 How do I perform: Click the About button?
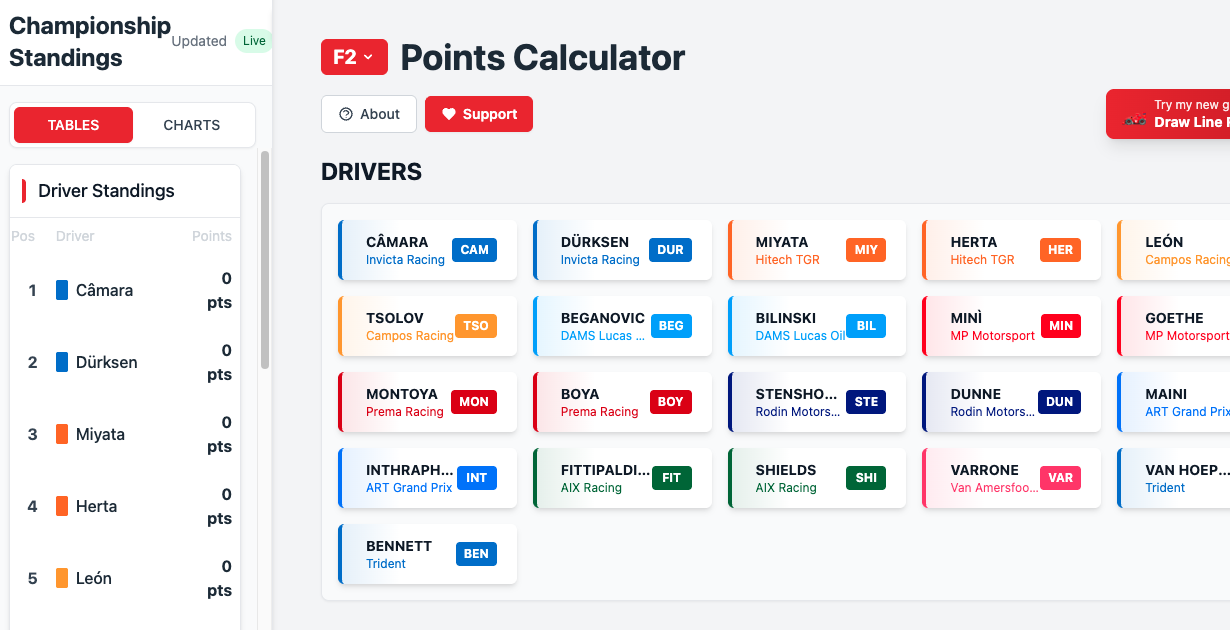pos(369,113)
